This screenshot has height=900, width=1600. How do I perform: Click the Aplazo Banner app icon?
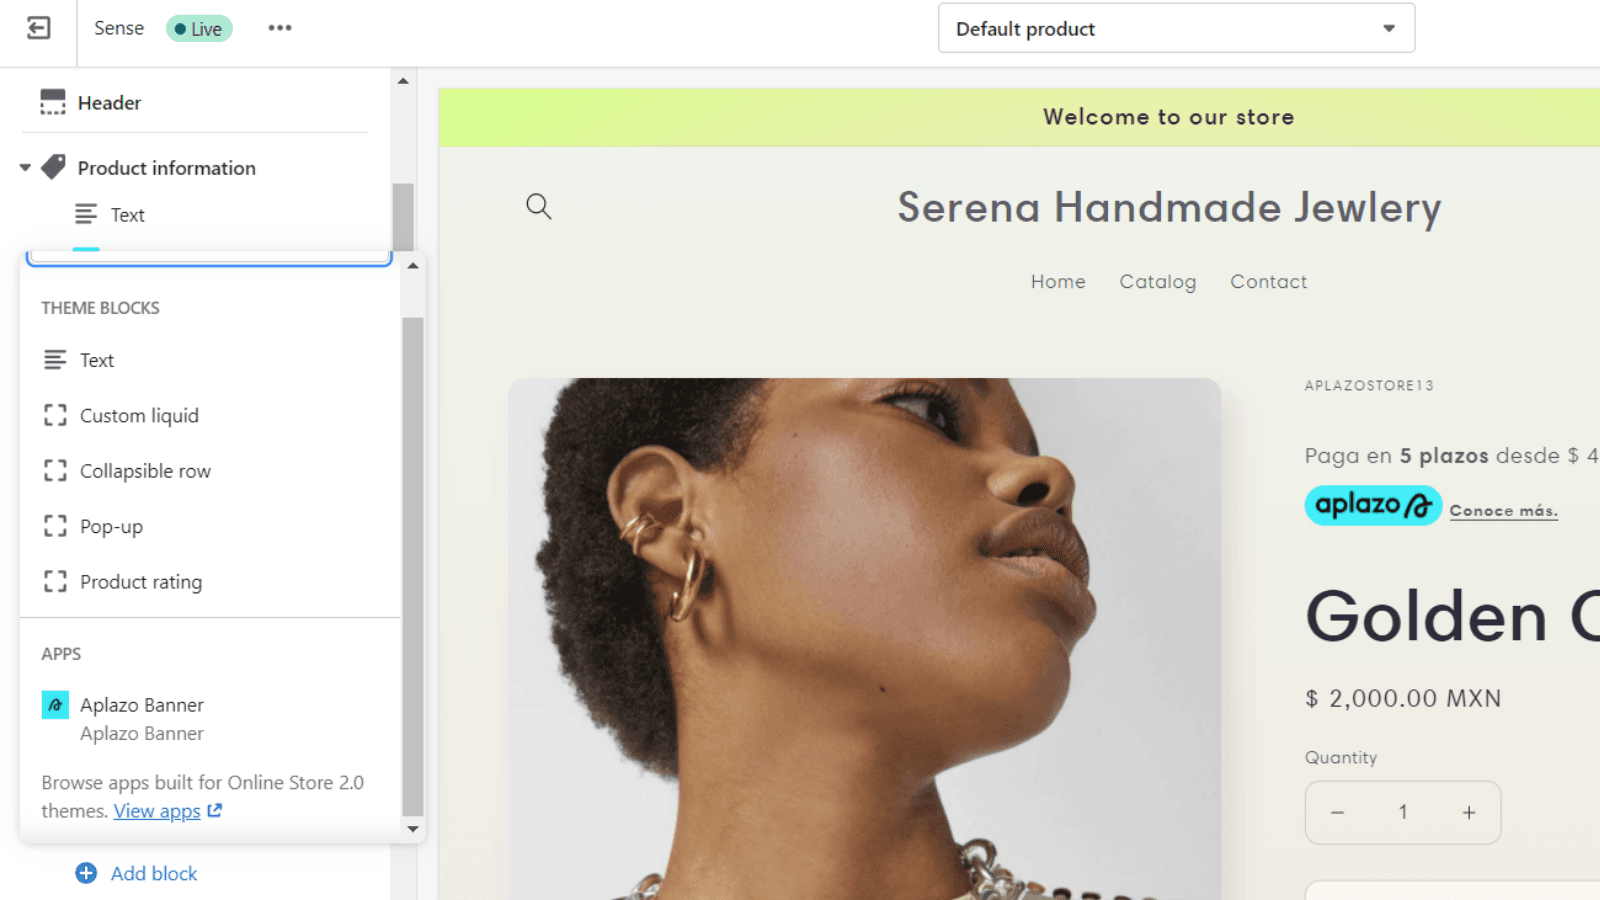(55, 705)
